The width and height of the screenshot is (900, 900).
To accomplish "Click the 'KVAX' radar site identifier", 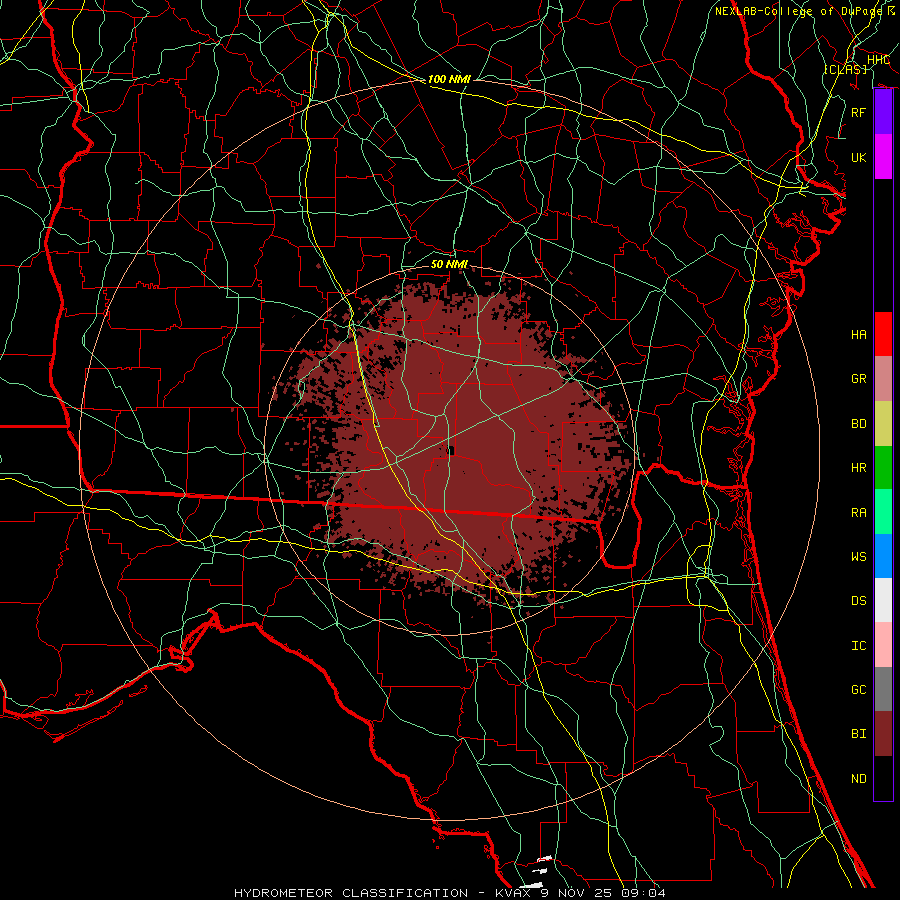I will point(514,893).
